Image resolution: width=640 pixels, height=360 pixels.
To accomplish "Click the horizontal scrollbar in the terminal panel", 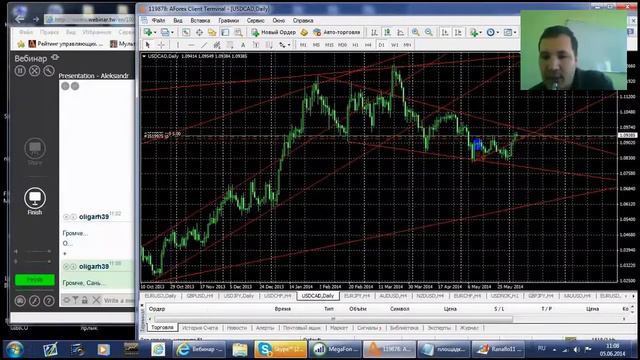I will (x=333, y=319).
